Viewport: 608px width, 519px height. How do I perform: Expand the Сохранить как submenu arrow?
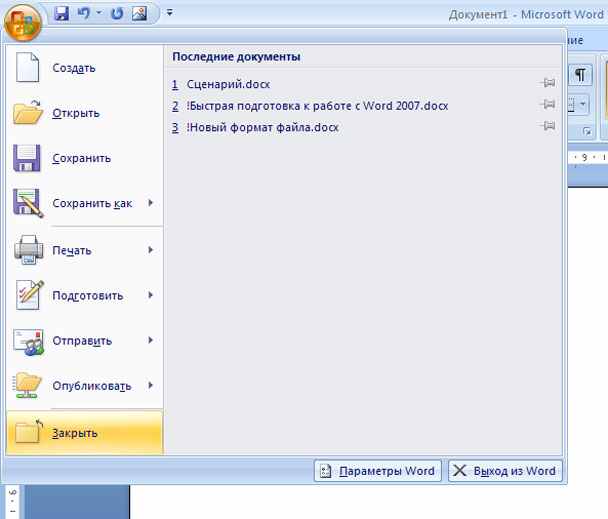pyautogui.click(x=150, y=203)
